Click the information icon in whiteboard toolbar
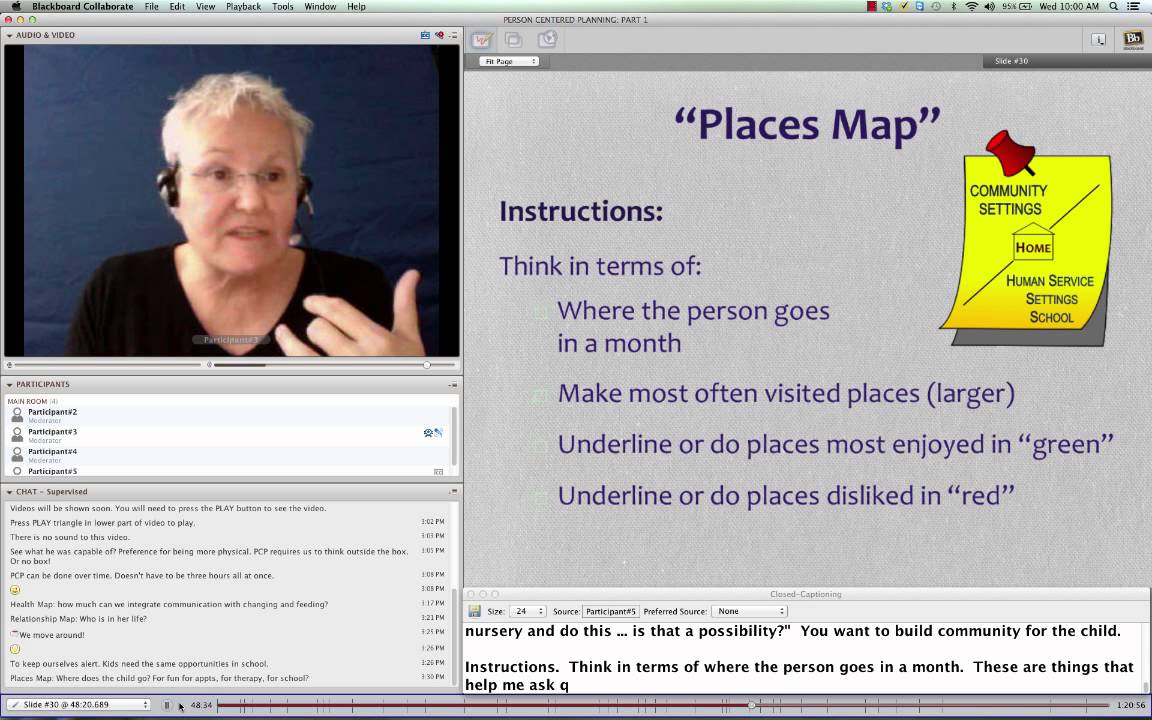Image resolution: width=1152 pixels, height=720 pixels. (1098, 40)
